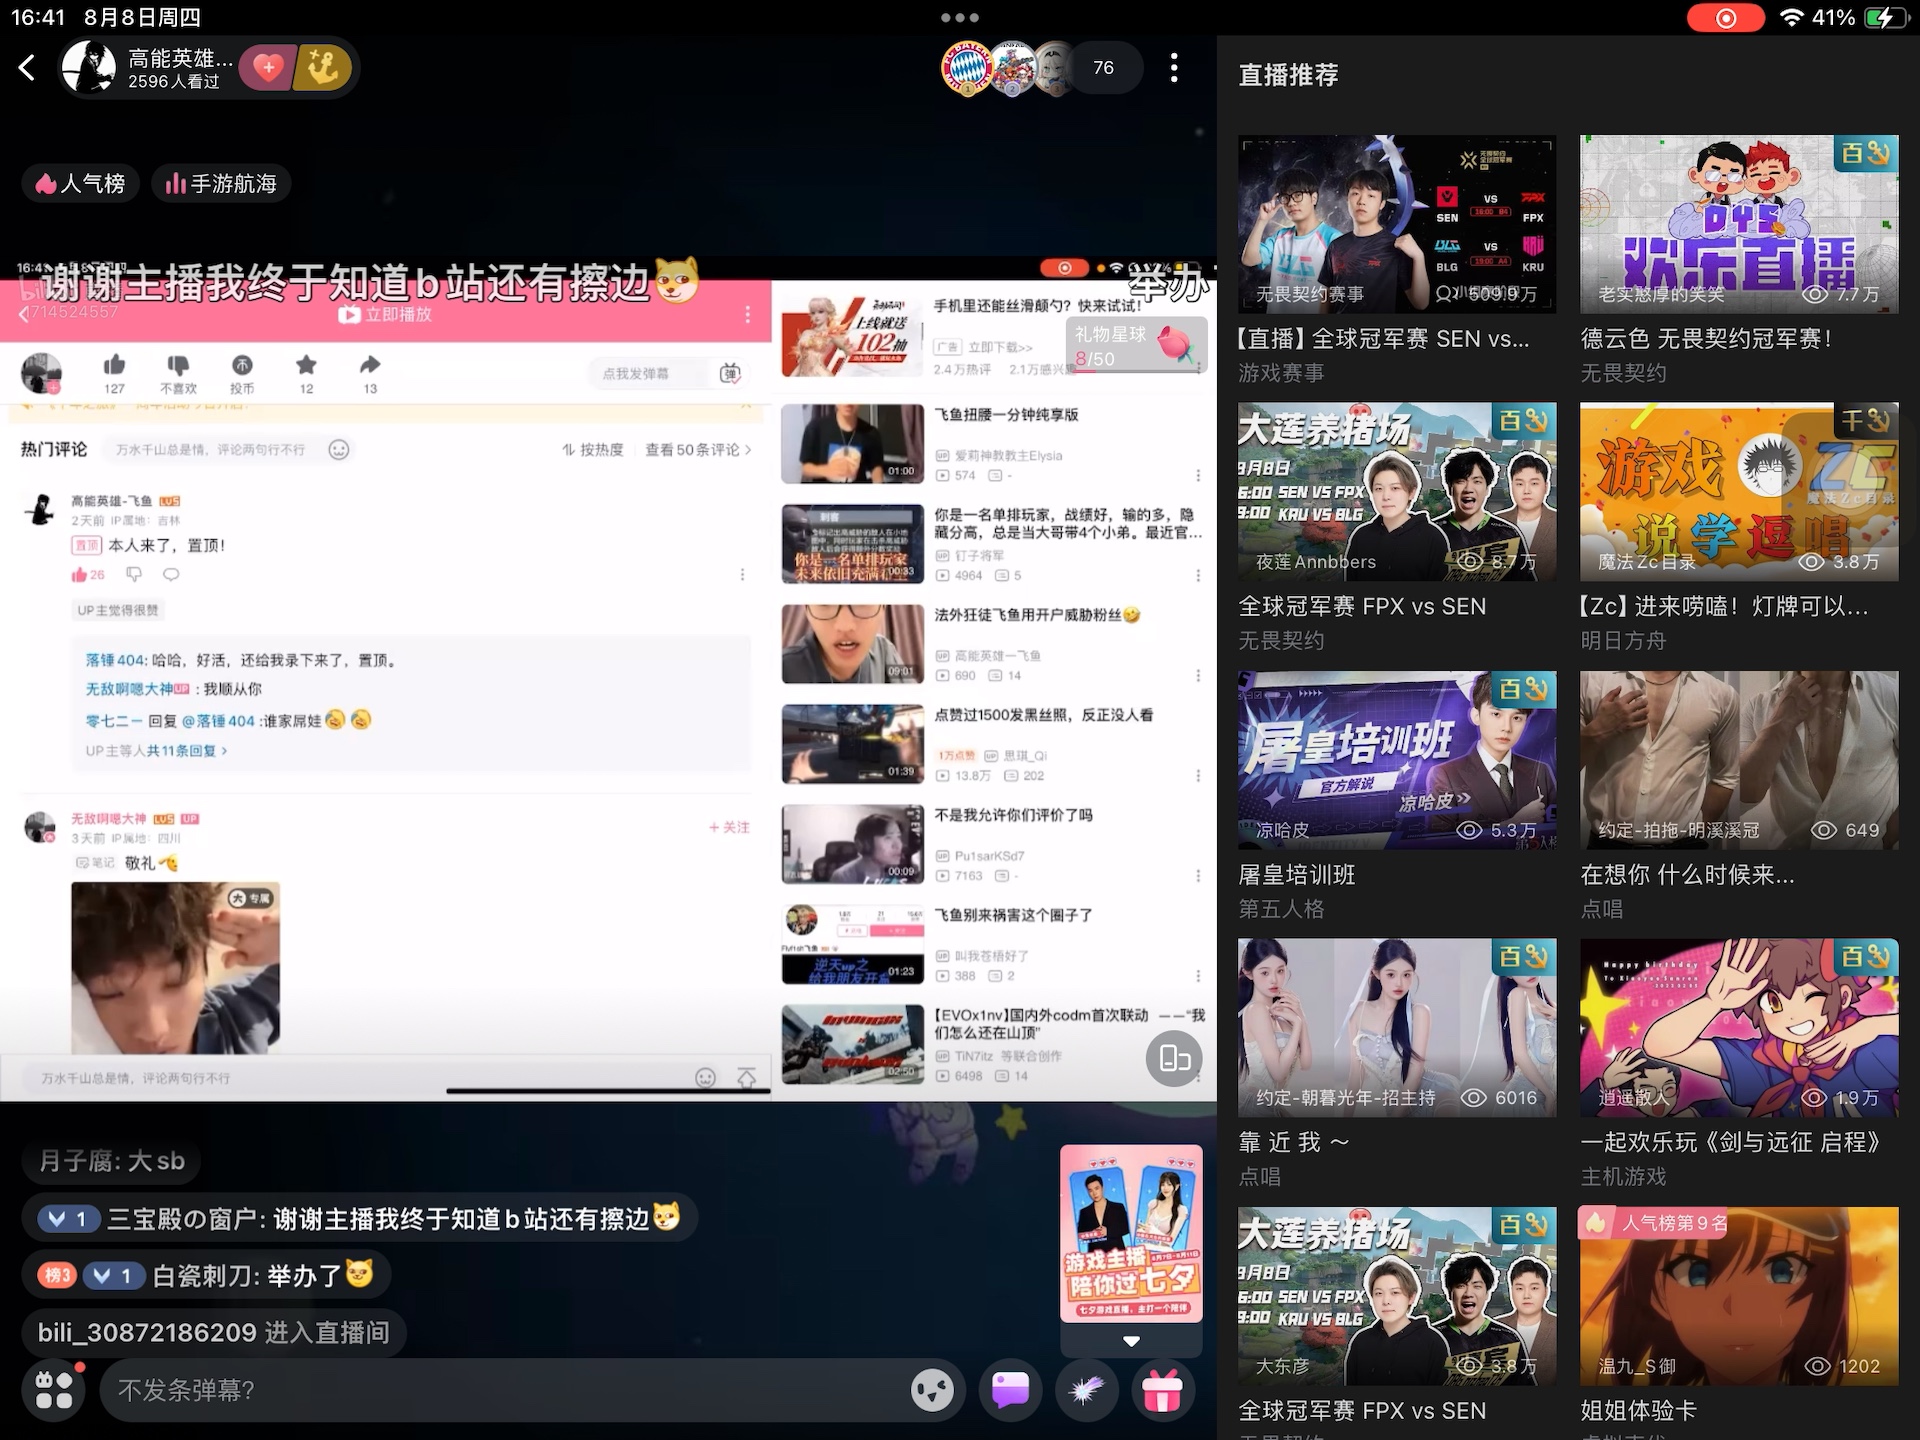Select 第五人格 category label
The image size is (1920, 1440).
point(1281,909)
